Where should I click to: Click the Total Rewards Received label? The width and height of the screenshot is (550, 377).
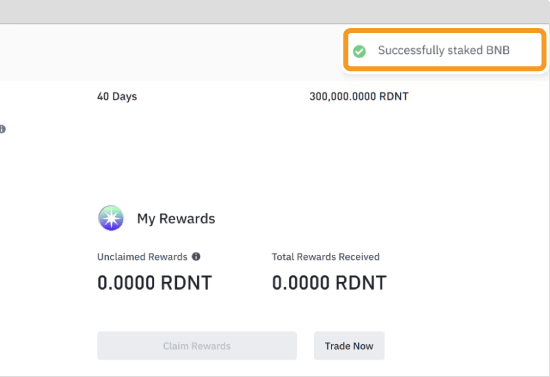point(326,257)
